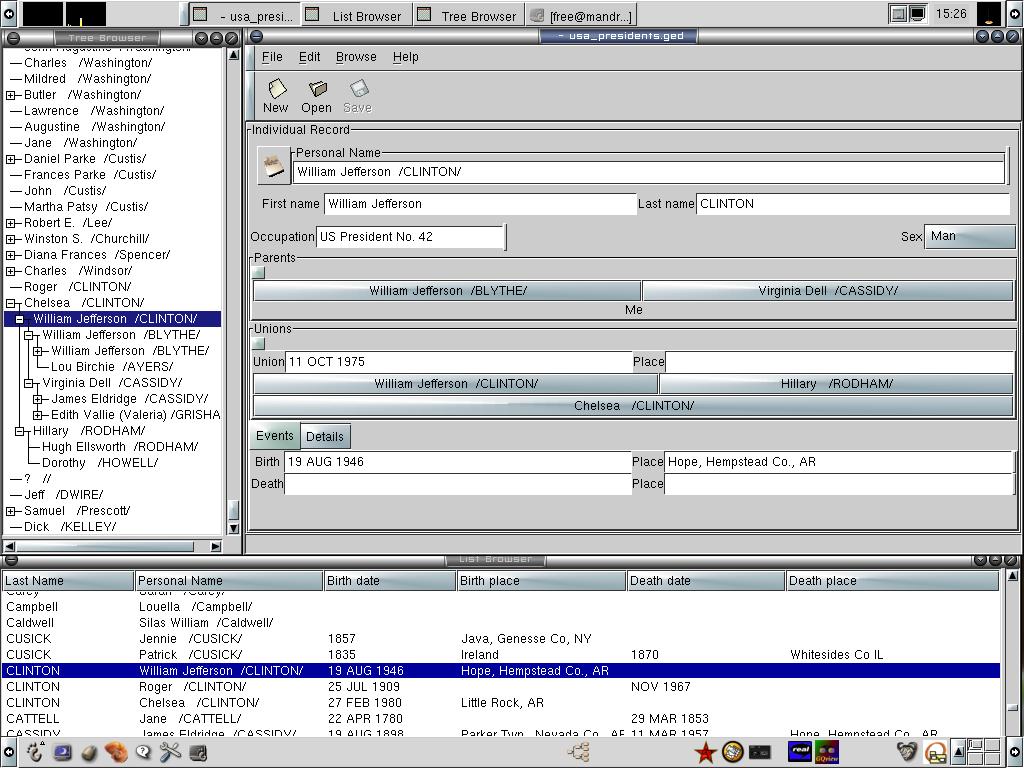Click the Tree Browser horizontal scrollbar
This screenshot has width=1024, height=768.
click(x=104, y=546)
